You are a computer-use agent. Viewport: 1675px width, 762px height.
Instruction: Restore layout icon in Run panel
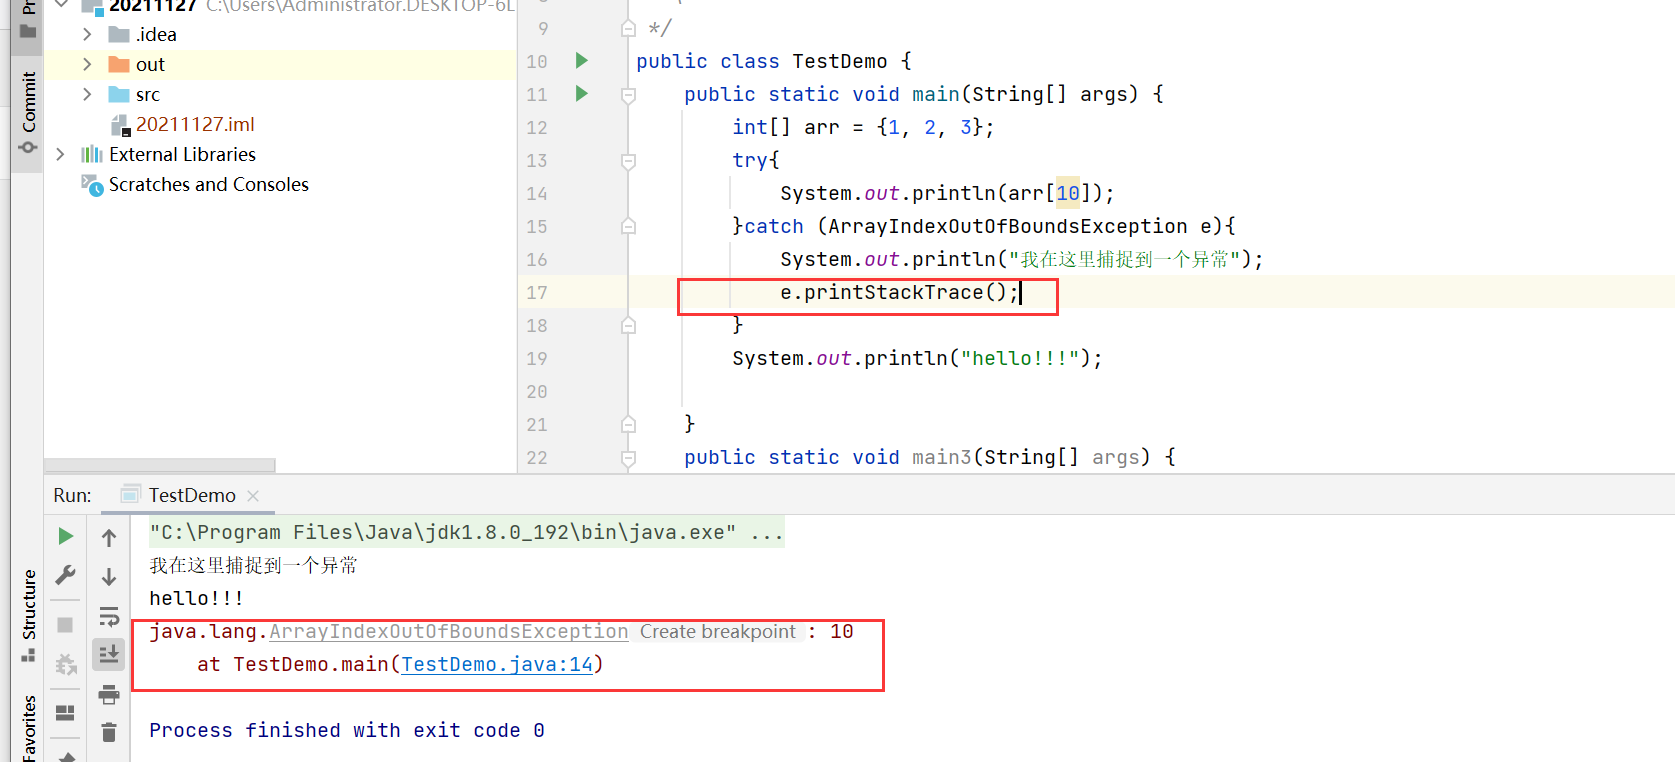click(65, 713)
